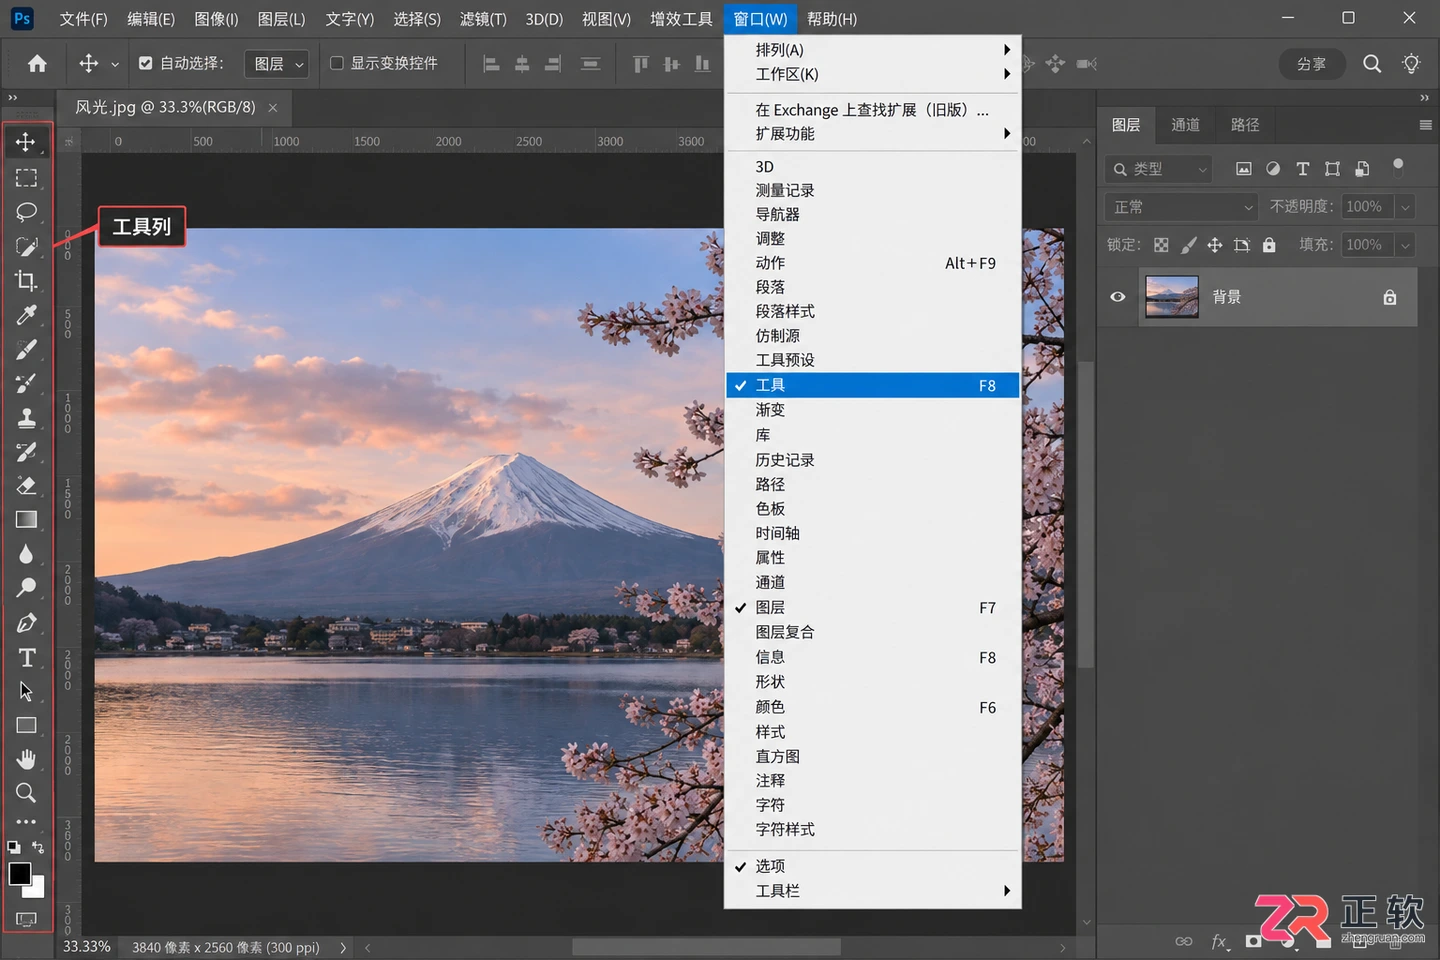The width and height of the screenshot is (1440, 960).
Task: Select the Gradient tool
Action: pyautogui.click(x=26, y=519)
